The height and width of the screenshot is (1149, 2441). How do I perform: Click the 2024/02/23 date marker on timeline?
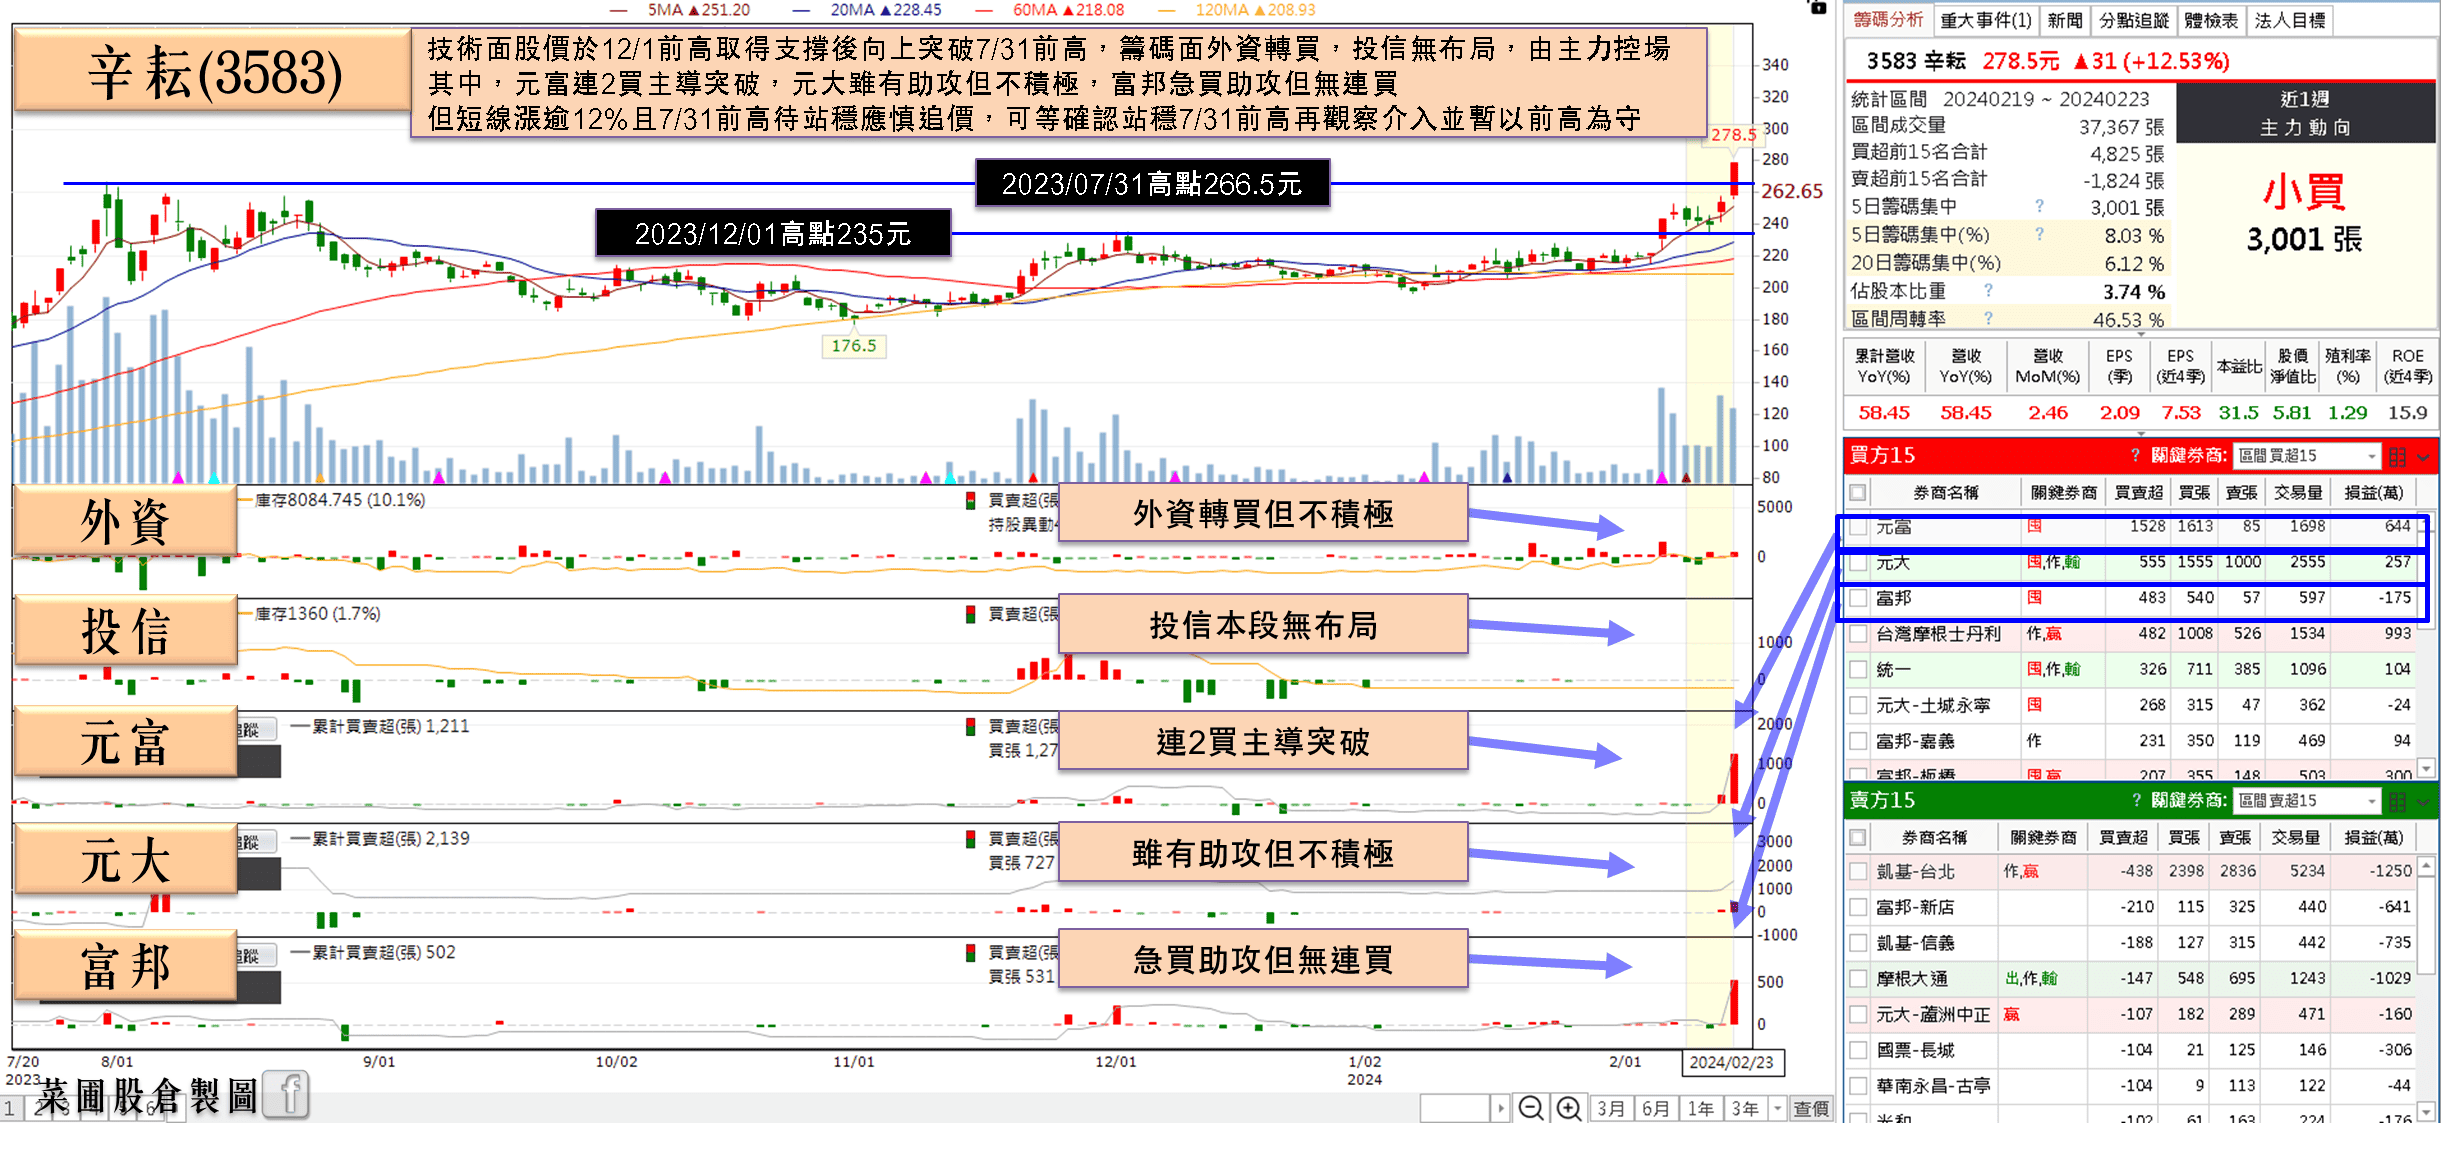(x=1731, y=1063)
